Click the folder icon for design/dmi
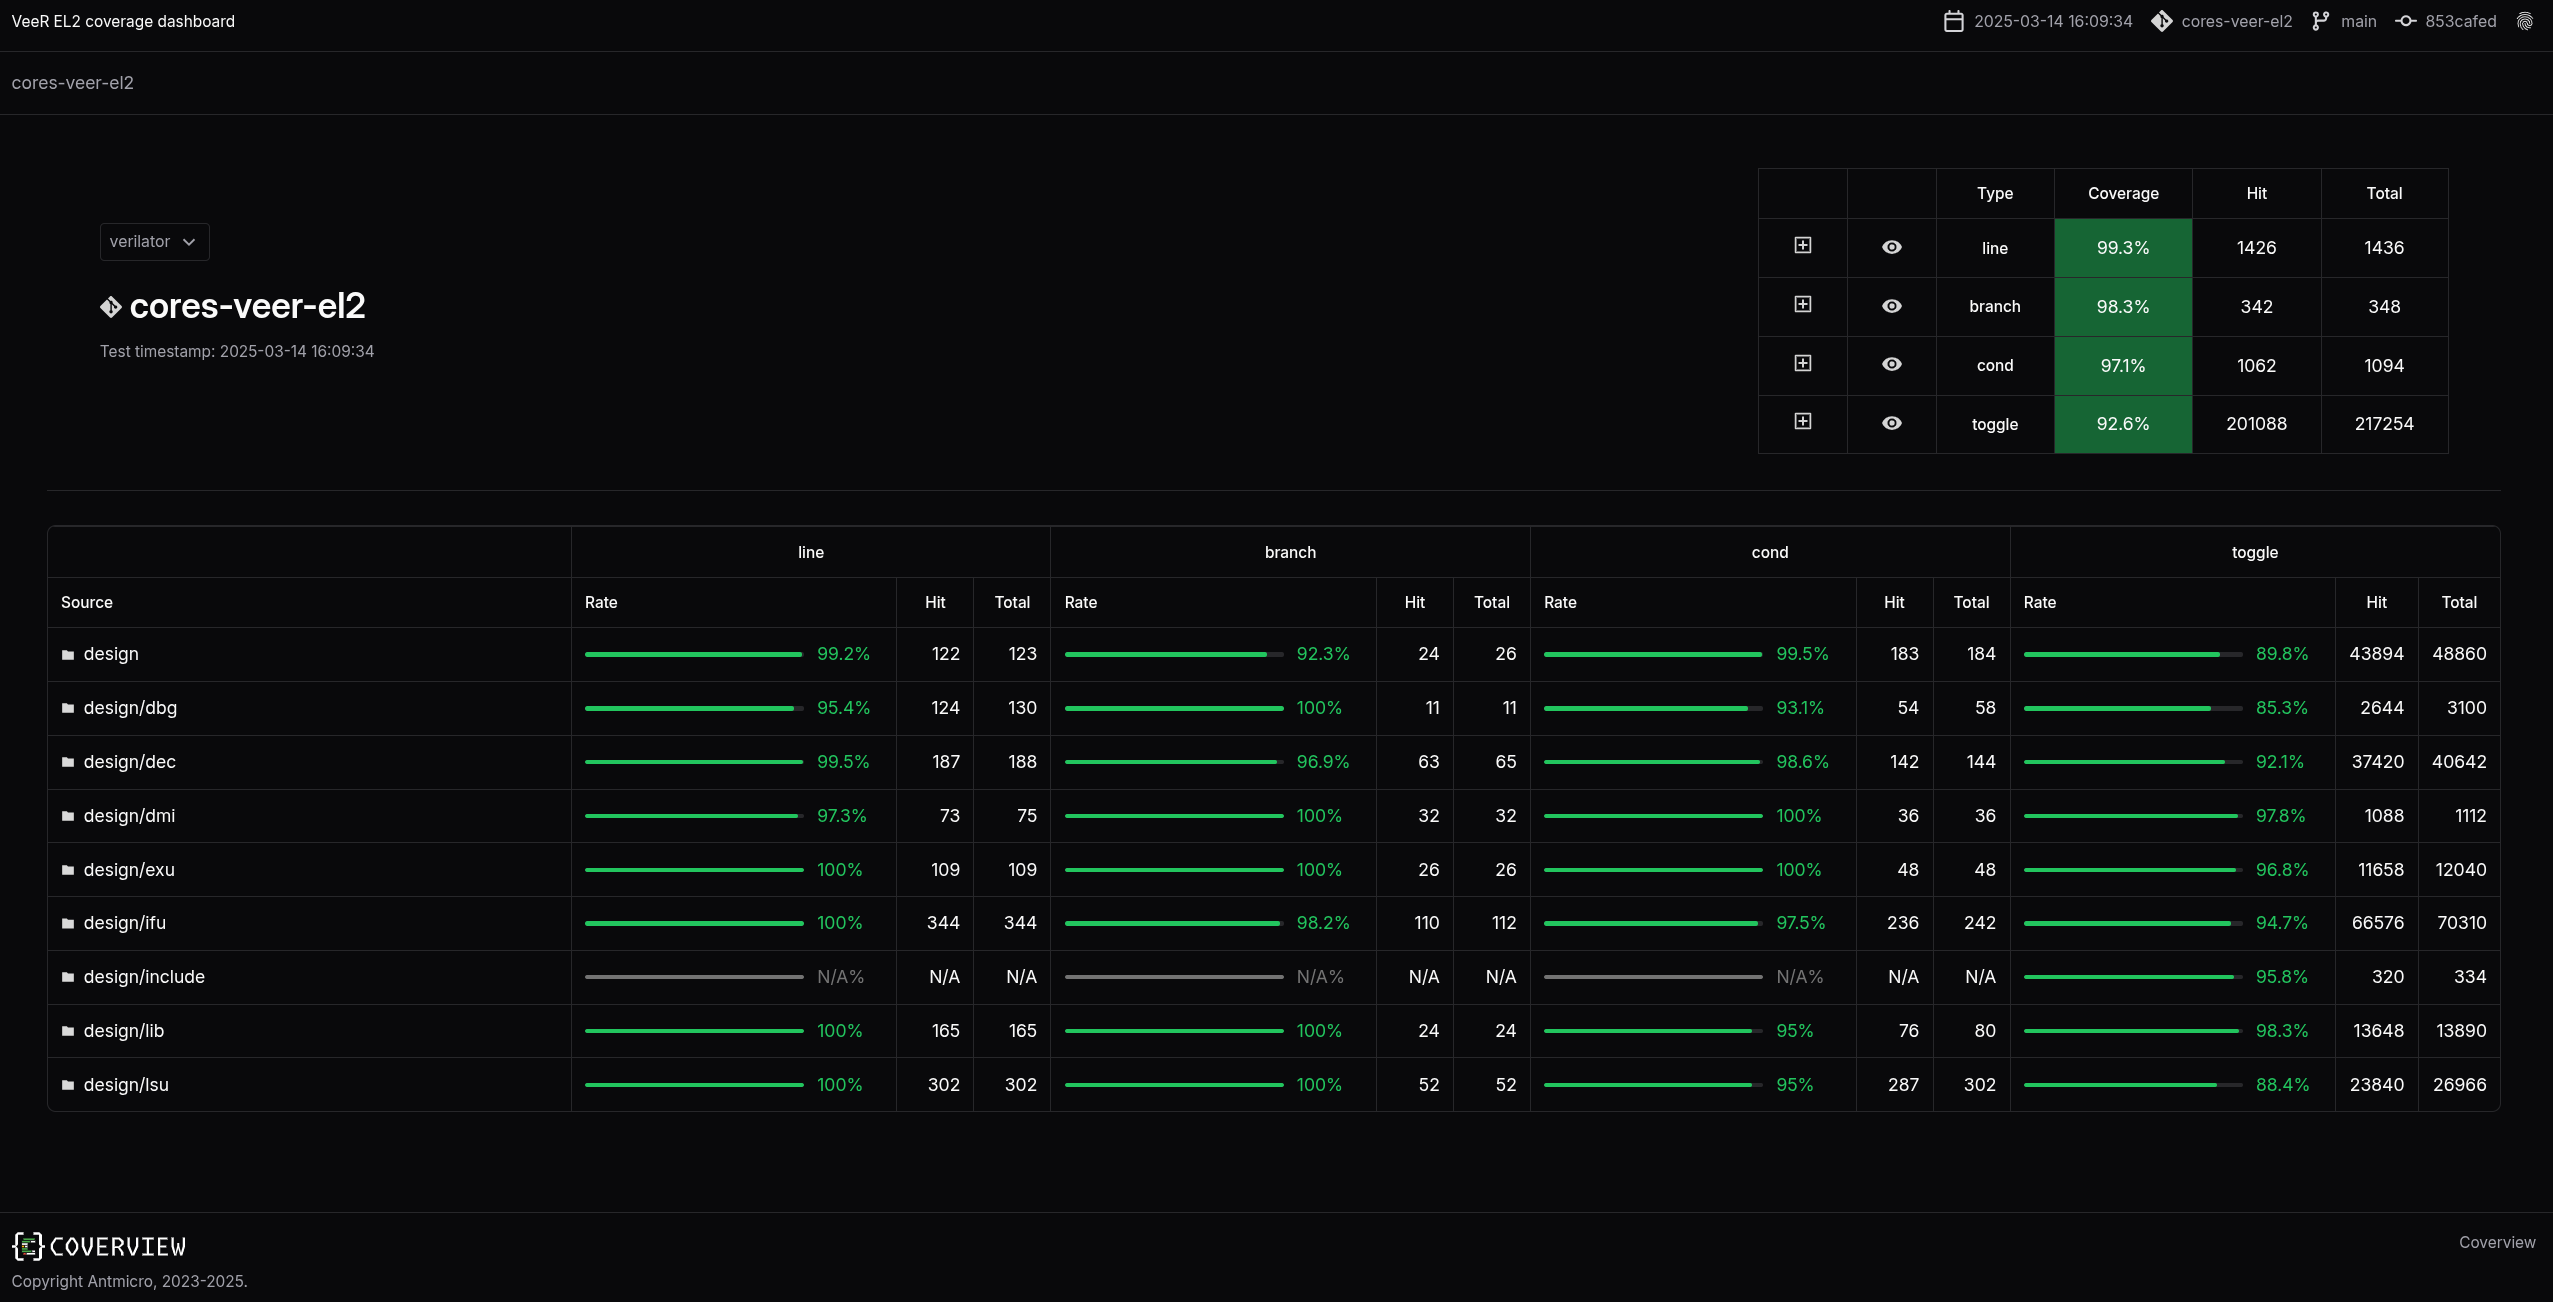The image size is (2553, 1302). coord(68,816)
